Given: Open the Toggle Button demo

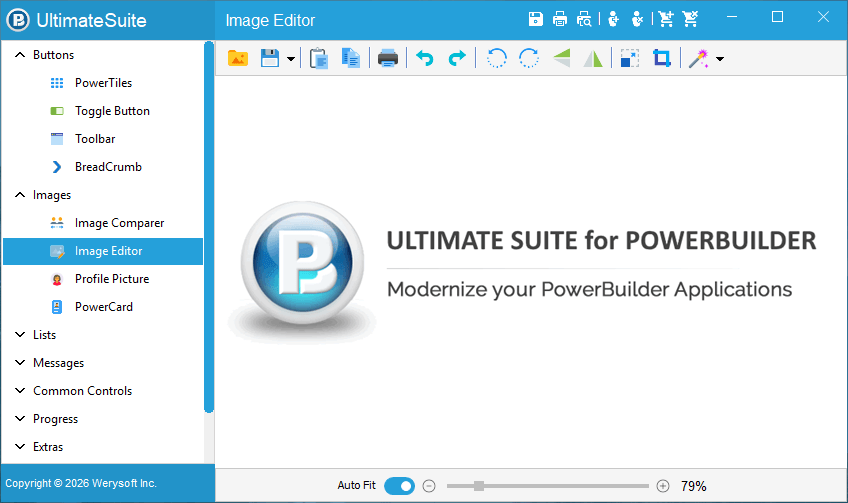Looking at the screenshot, I should pyautogui.click(x=103, y=111).
